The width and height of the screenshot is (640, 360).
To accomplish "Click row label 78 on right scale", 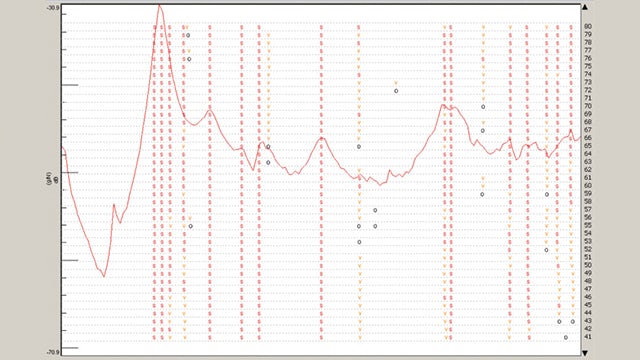I will click(588, 42).
